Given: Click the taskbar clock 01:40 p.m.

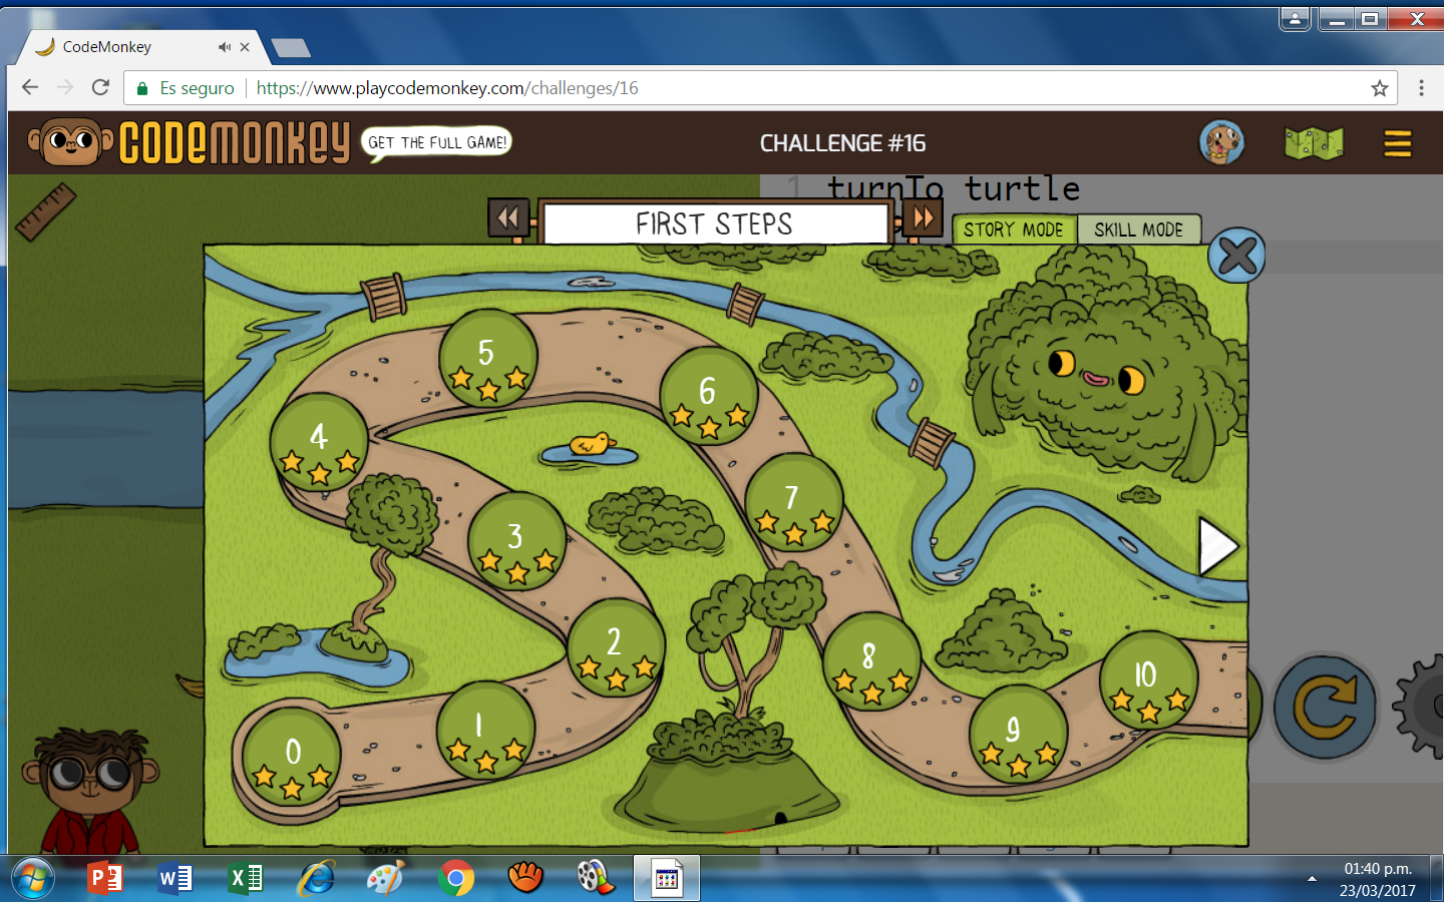Looking at the screenshot, I should point(1377,869).
